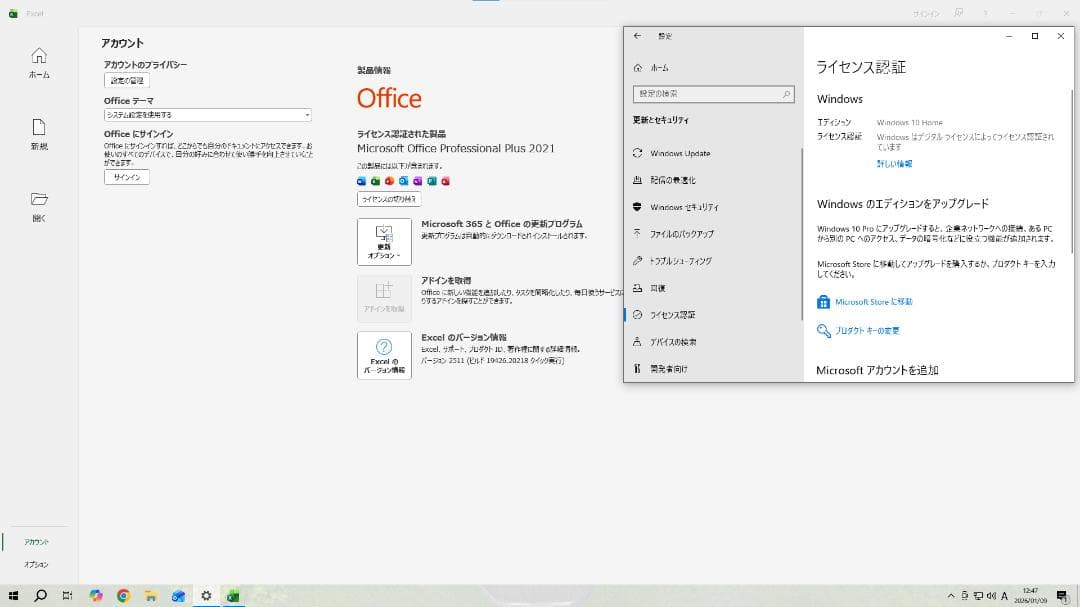Viewport: 1080px width, 607px height.
Task: Expand the 更新オプション dropdown button
Action: pos(384,242)
